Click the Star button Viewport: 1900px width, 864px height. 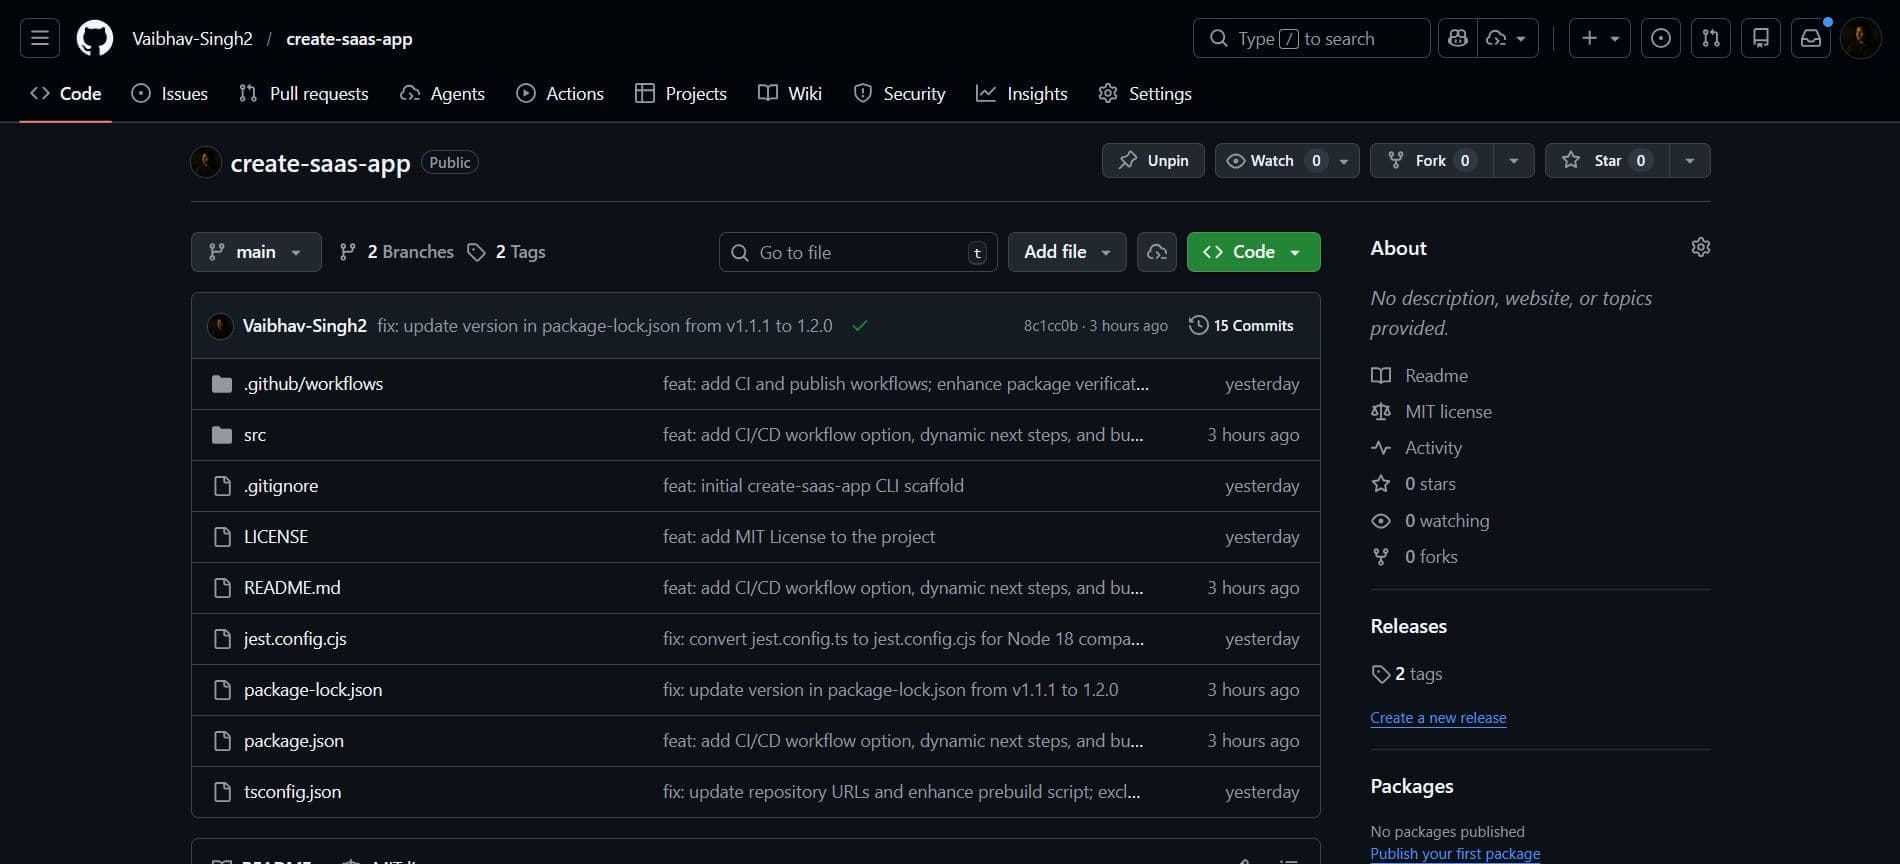(x=1607, y=161)
